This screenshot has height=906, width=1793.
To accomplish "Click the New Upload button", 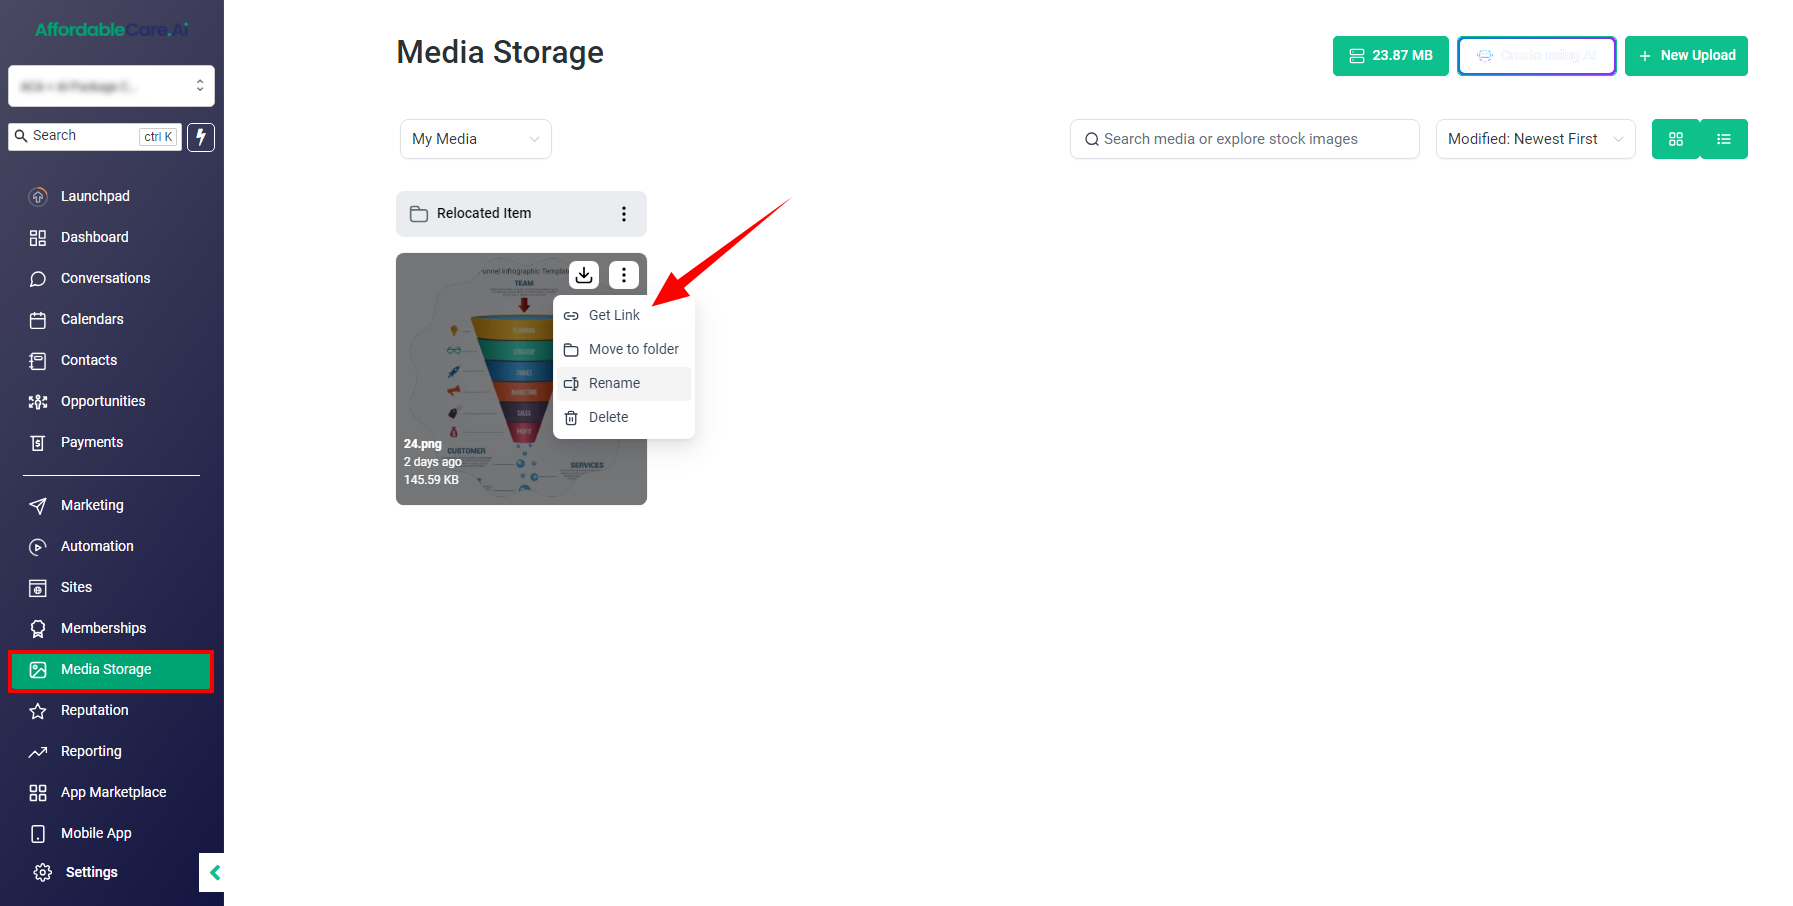I will point(1686,56).
